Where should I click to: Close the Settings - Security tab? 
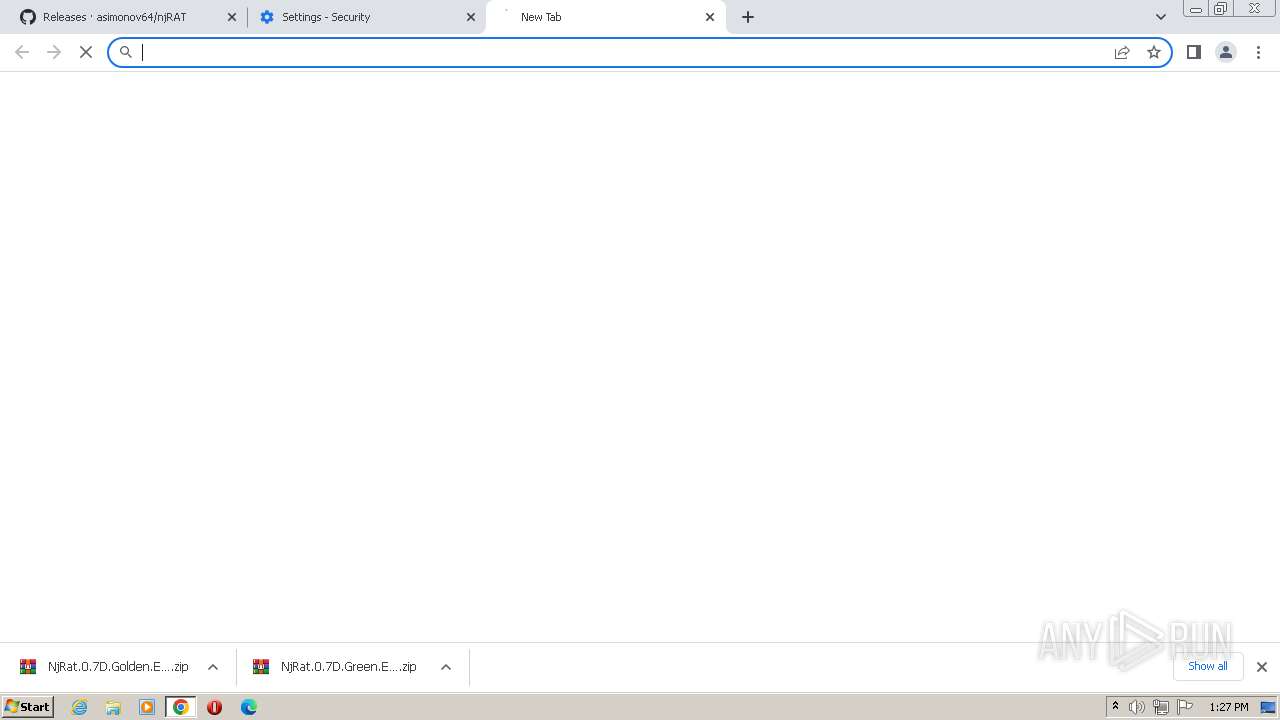(x=471, y=17)
